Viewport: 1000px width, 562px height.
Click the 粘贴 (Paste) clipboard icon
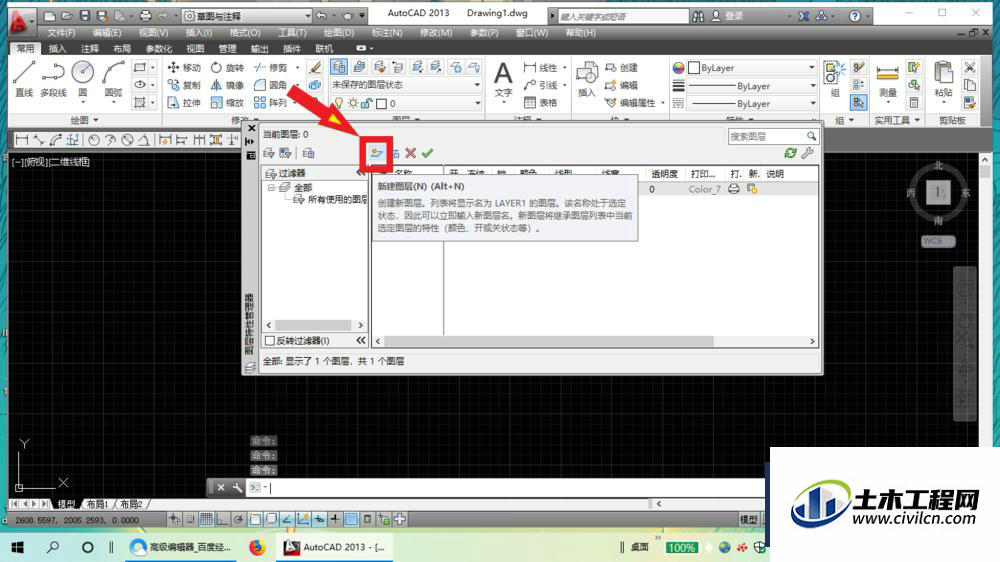tap(943, 80)
